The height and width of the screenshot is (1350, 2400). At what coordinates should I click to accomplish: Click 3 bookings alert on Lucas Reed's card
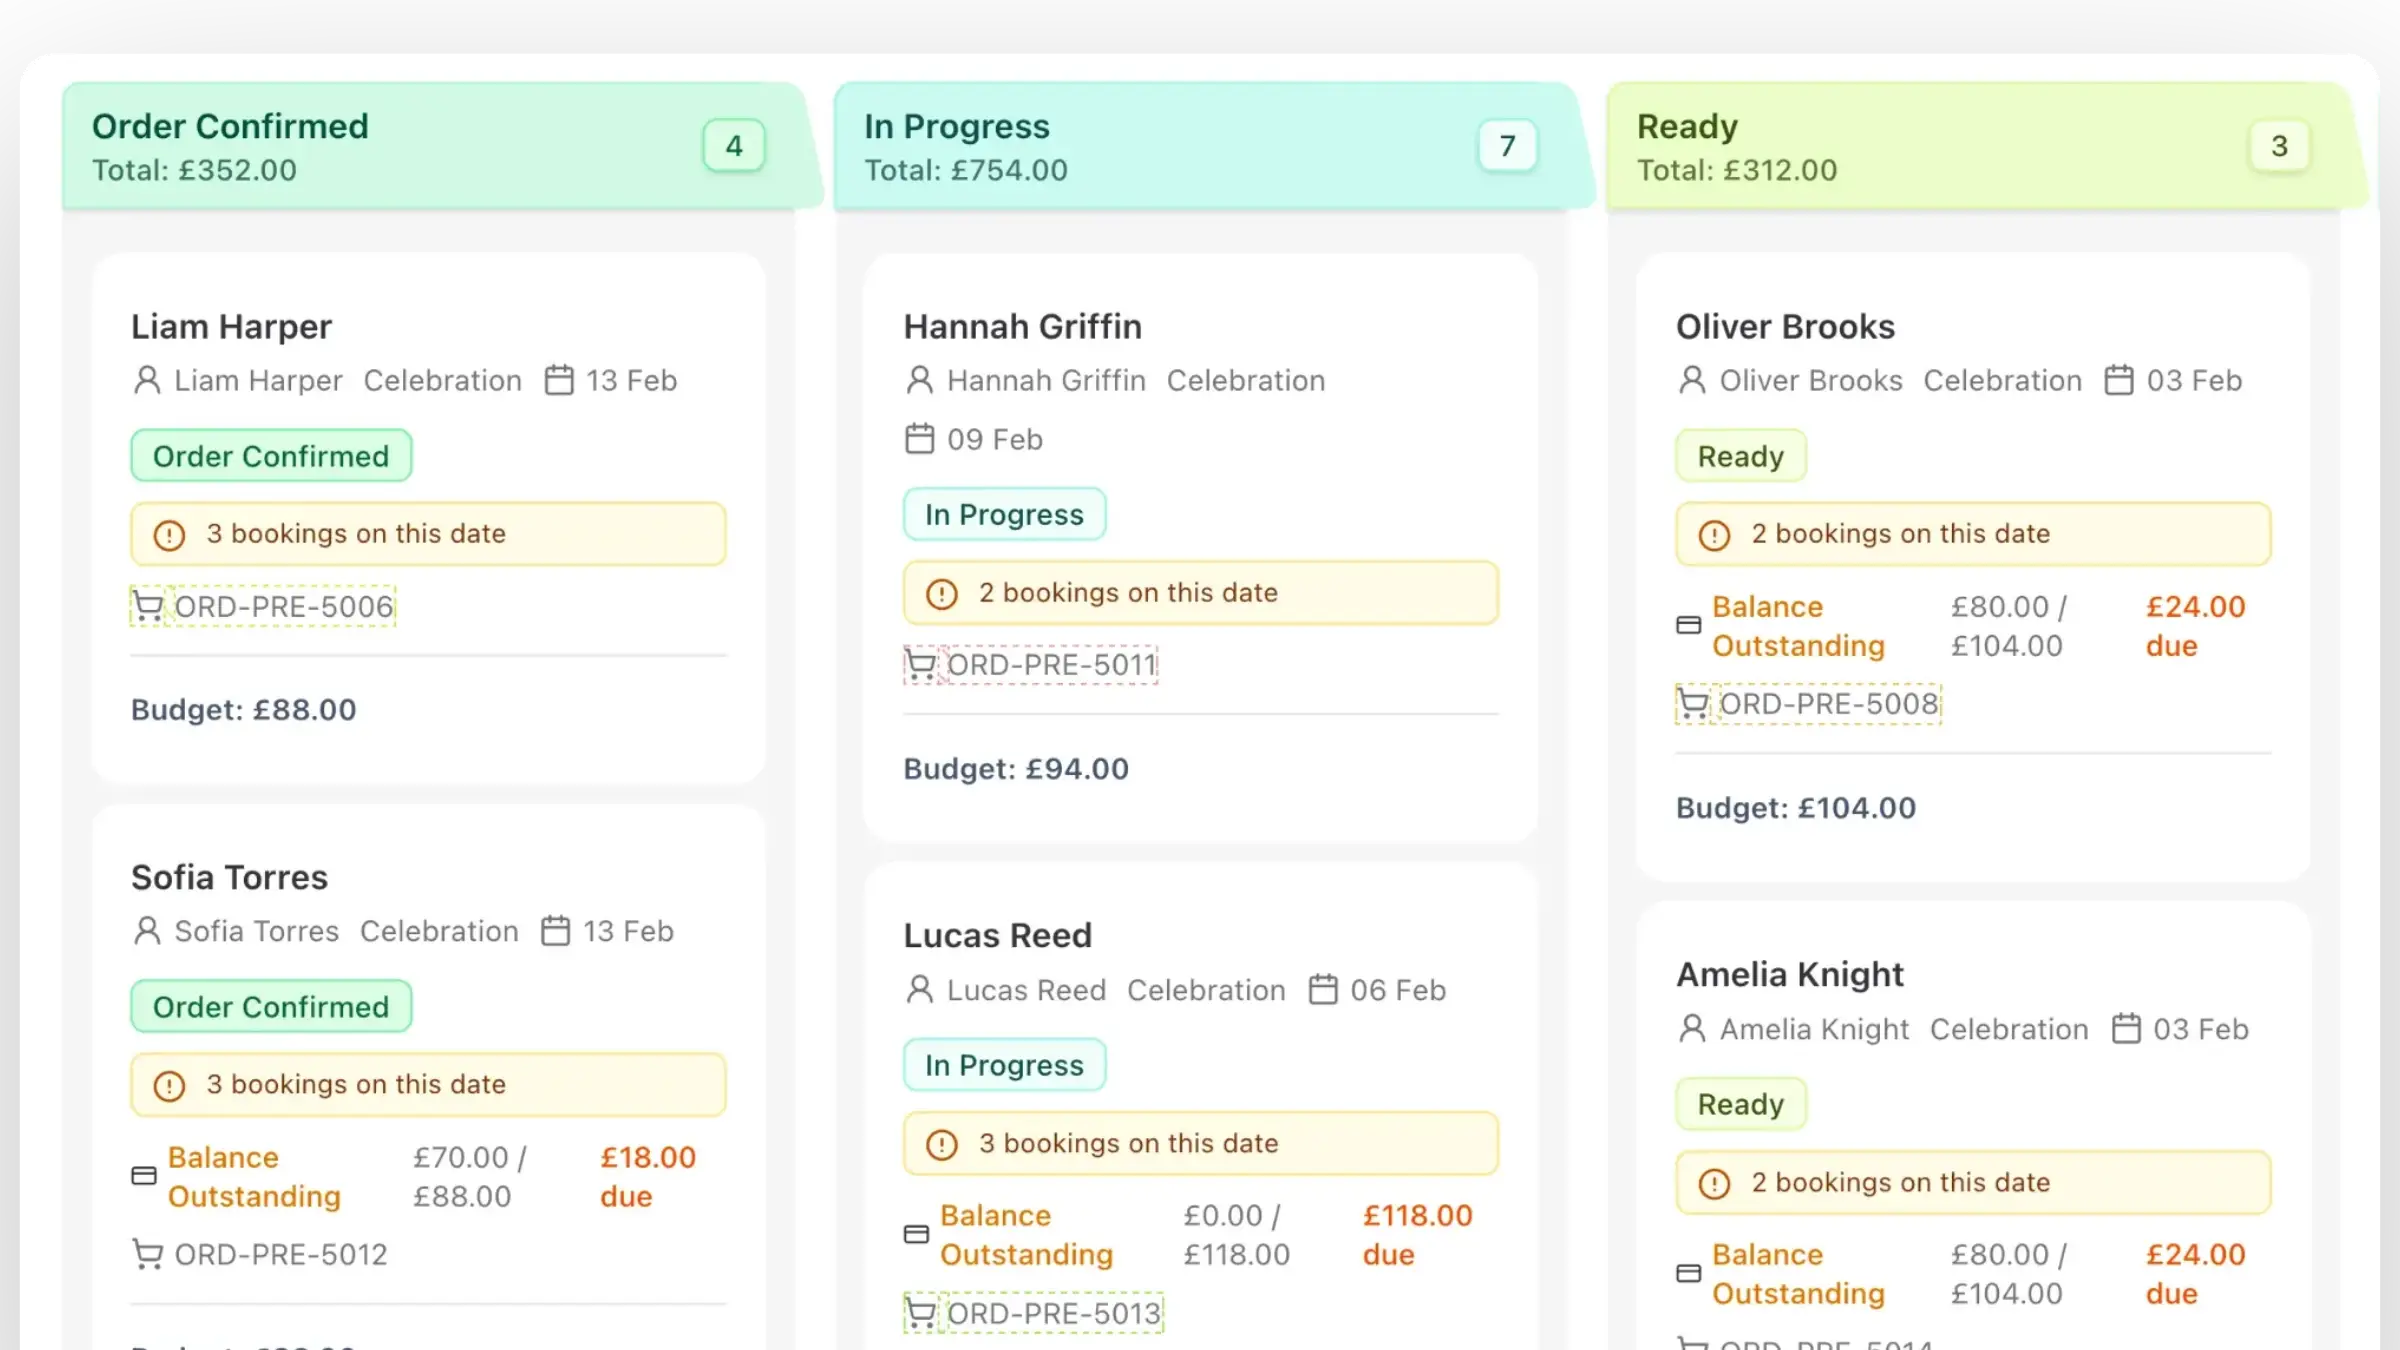pyautogui.click(x=1200, y=1143)
